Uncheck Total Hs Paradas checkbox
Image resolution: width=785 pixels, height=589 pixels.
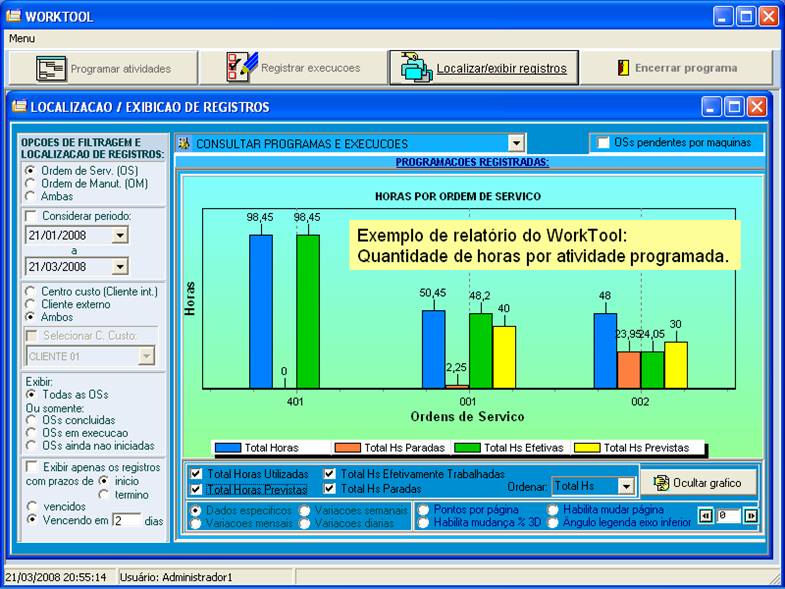329,489
